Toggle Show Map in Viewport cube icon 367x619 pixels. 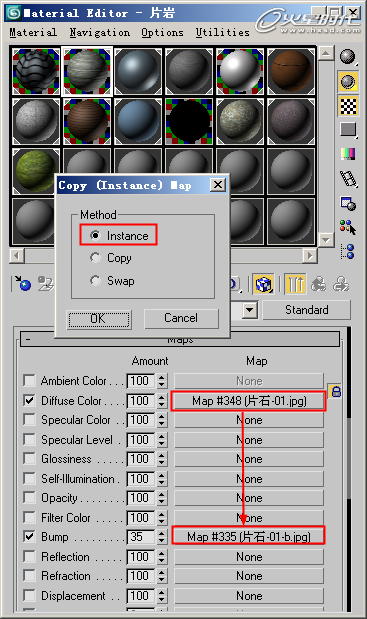point(263,284)
